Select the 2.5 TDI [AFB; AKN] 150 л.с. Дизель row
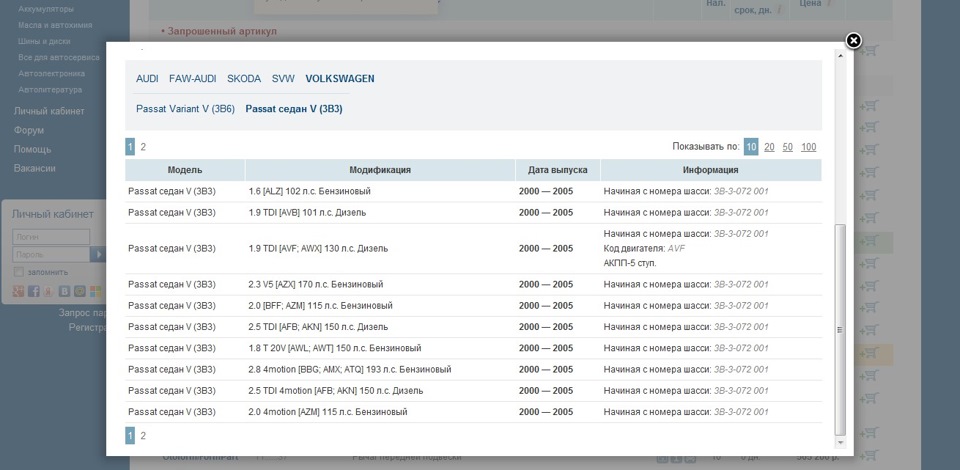 tap(473, 327)
